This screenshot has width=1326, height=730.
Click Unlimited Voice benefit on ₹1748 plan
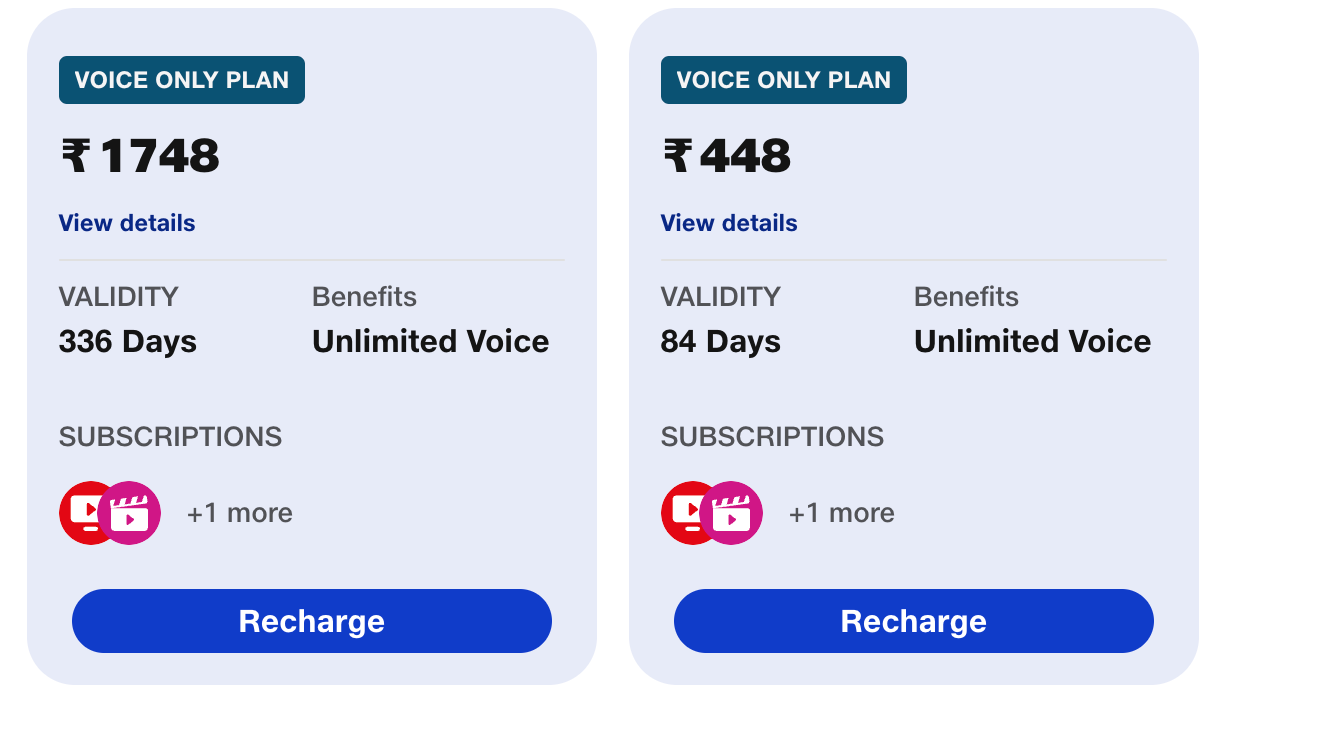(x=431, y=342)
